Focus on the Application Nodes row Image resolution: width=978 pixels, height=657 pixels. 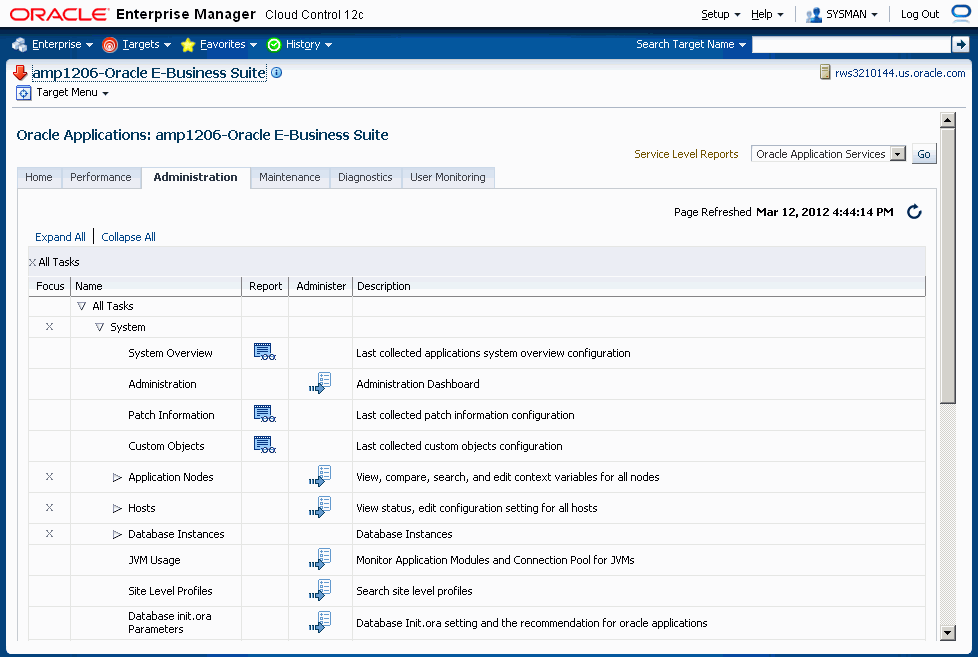click(49, 477)
